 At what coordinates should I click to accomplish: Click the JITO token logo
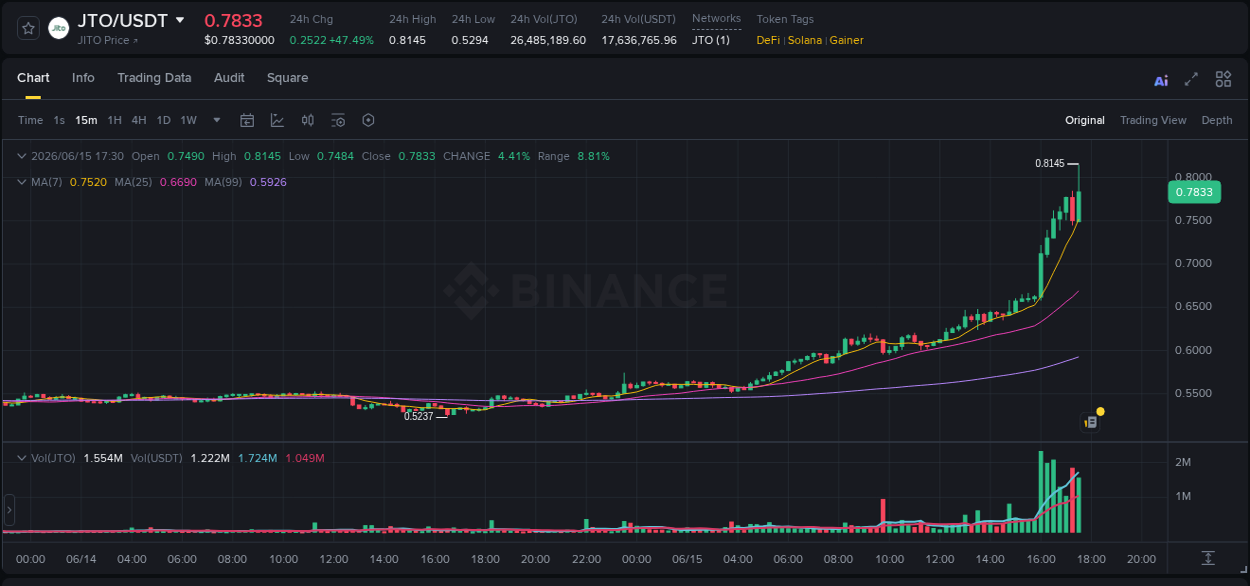(59, 28)
